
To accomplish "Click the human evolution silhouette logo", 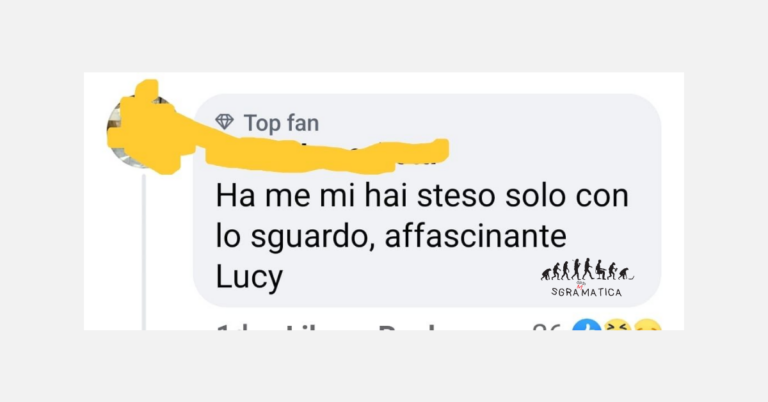I will point(587,270).
